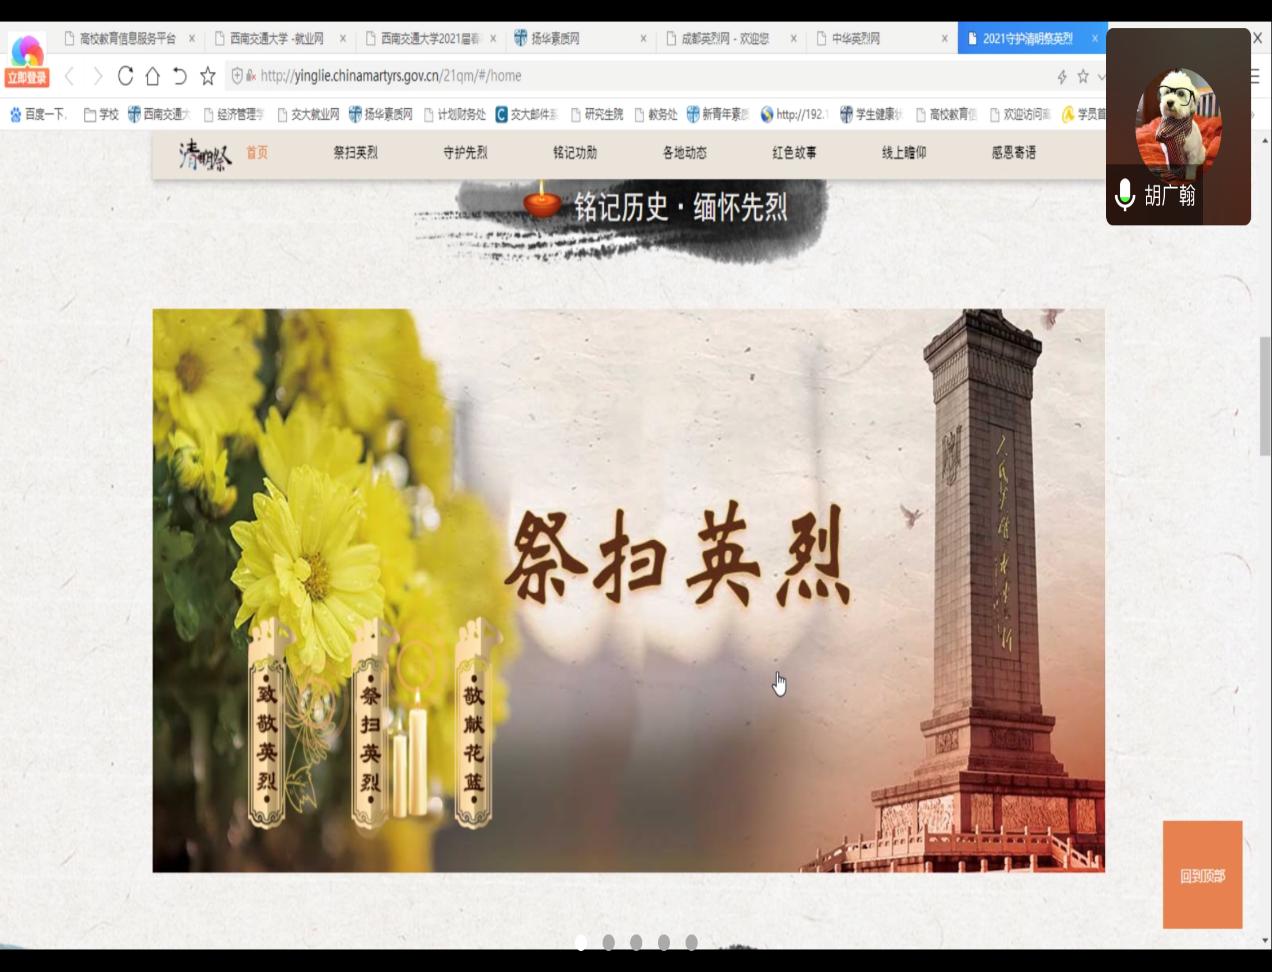Click the browser forward arrow
Image resolution: width=1272 pixels, height=972 pixels.
point(97,76)
